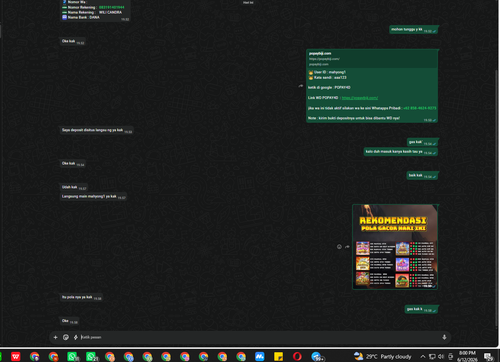Select the 'Langsung main mahyong1 ya kak' message
Image resolution: width=500 pixels, height=362 pixels.
[x=93, y=197]
